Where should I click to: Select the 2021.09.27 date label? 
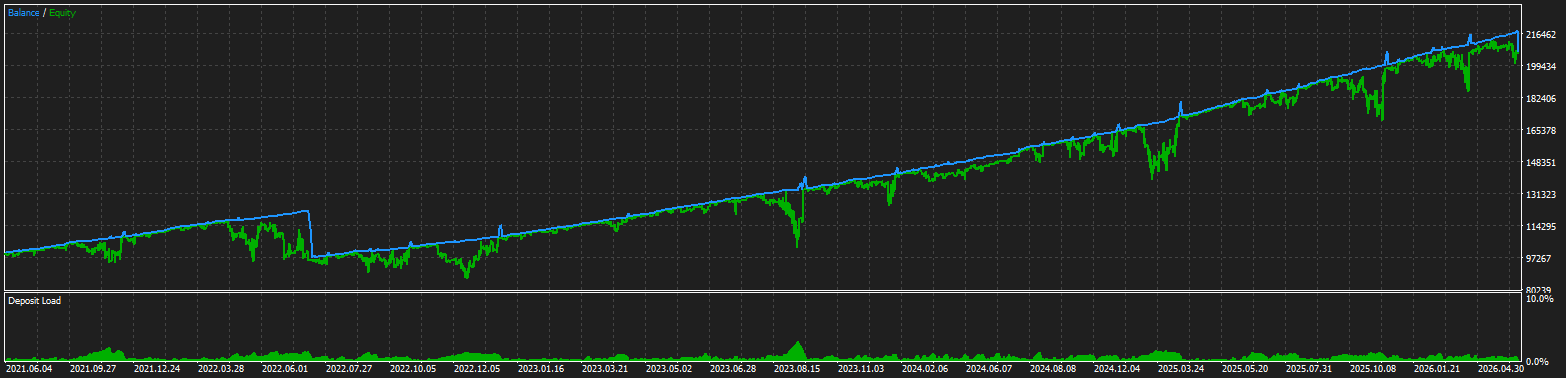(x=94, y=368)
